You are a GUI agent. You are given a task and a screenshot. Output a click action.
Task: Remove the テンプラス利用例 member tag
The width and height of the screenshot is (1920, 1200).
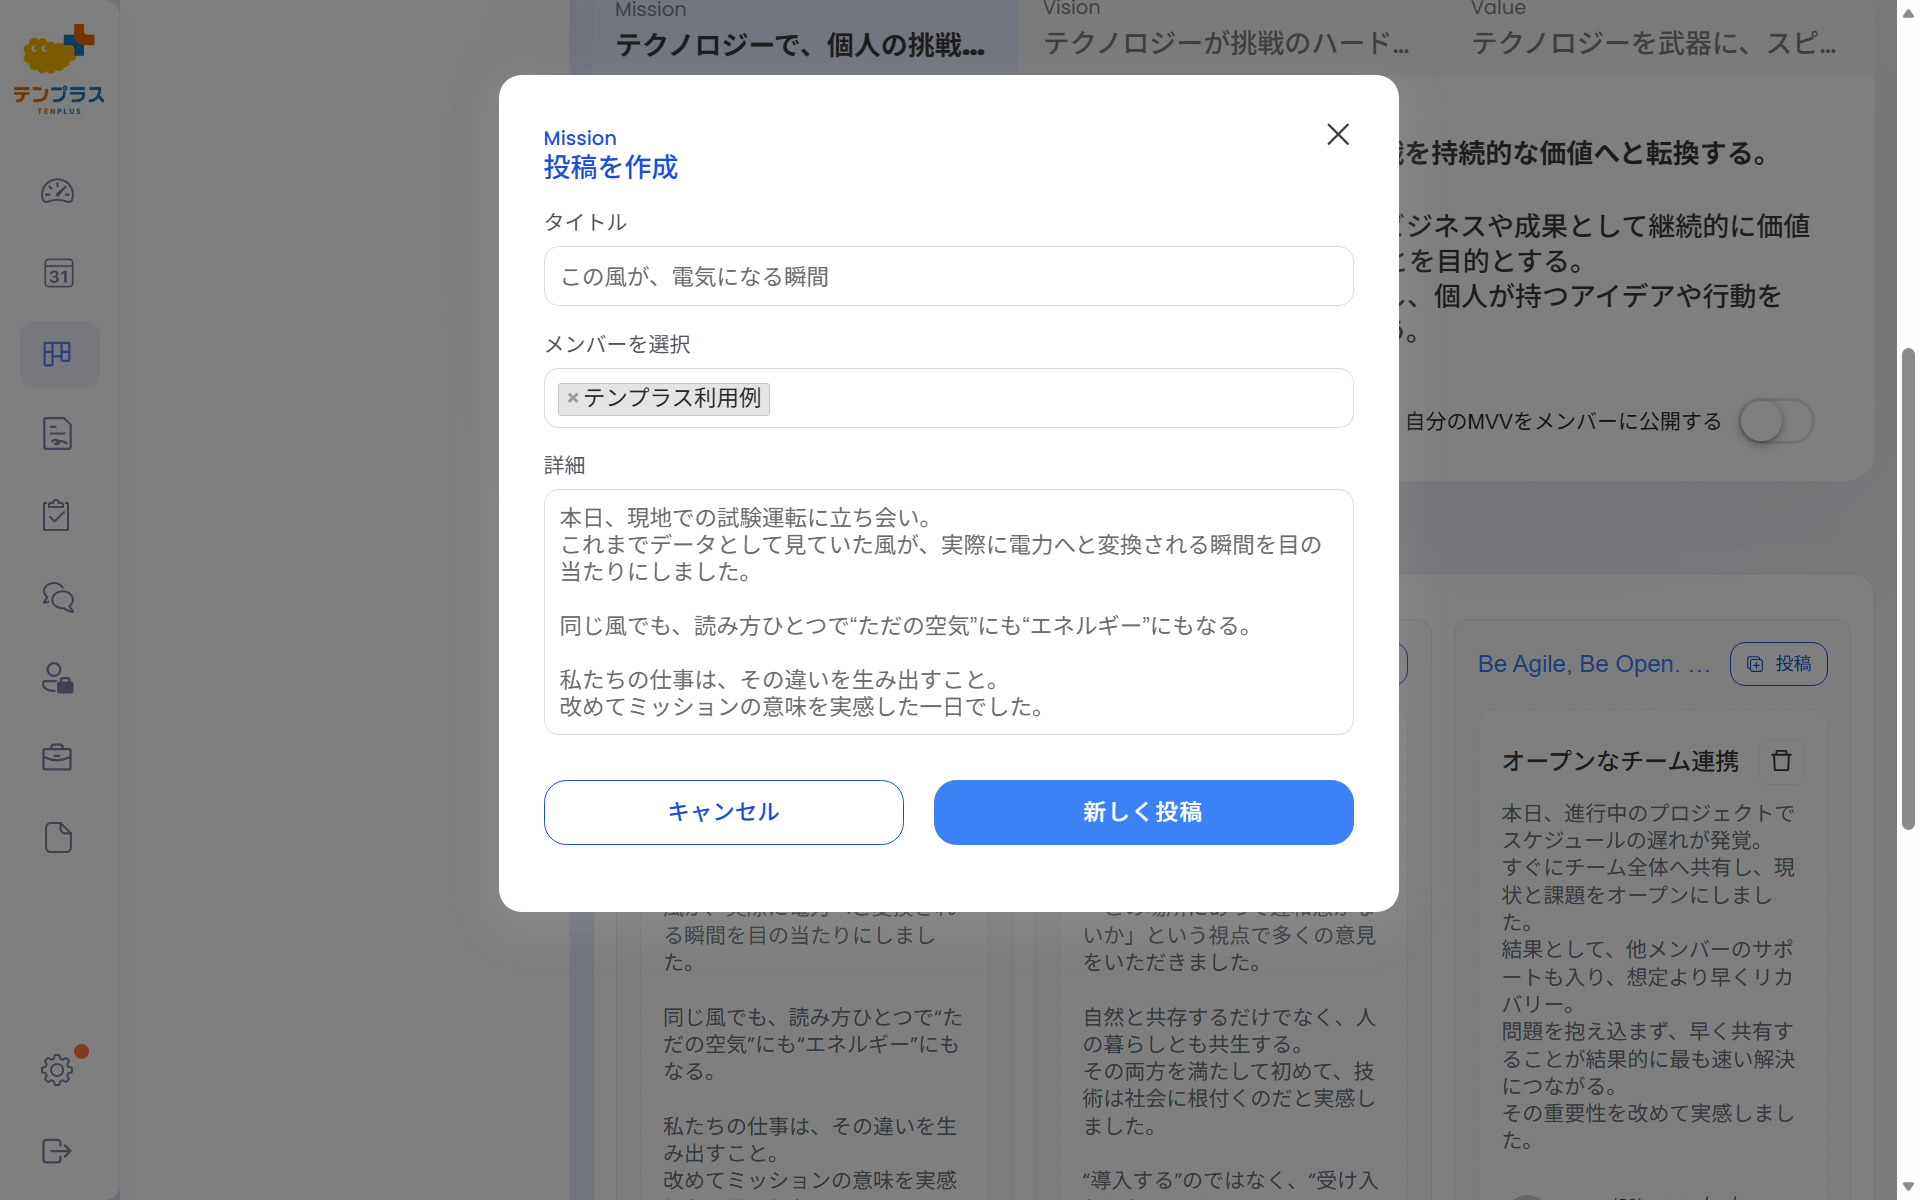(573, 398)
